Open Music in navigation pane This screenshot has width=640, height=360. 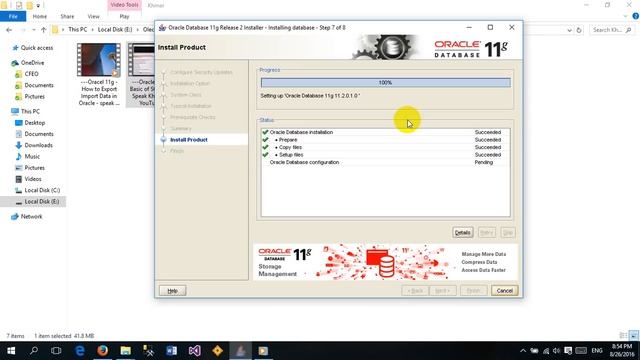[x=32, y=157]
